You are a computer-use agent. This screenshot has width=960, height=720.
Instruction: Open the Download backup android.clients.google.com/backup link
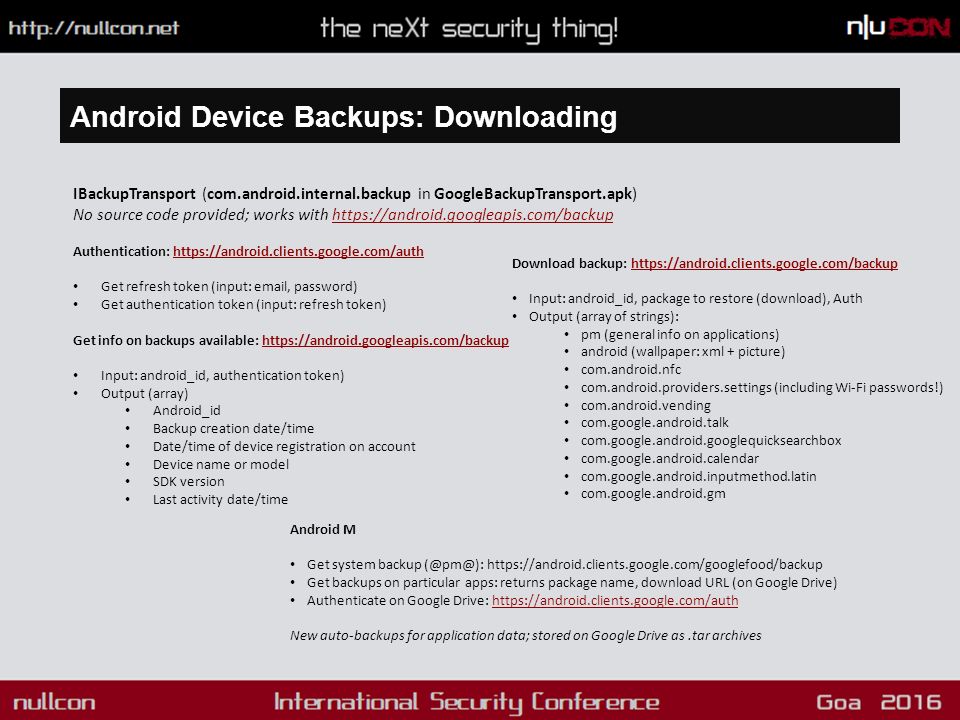point(764,263)
